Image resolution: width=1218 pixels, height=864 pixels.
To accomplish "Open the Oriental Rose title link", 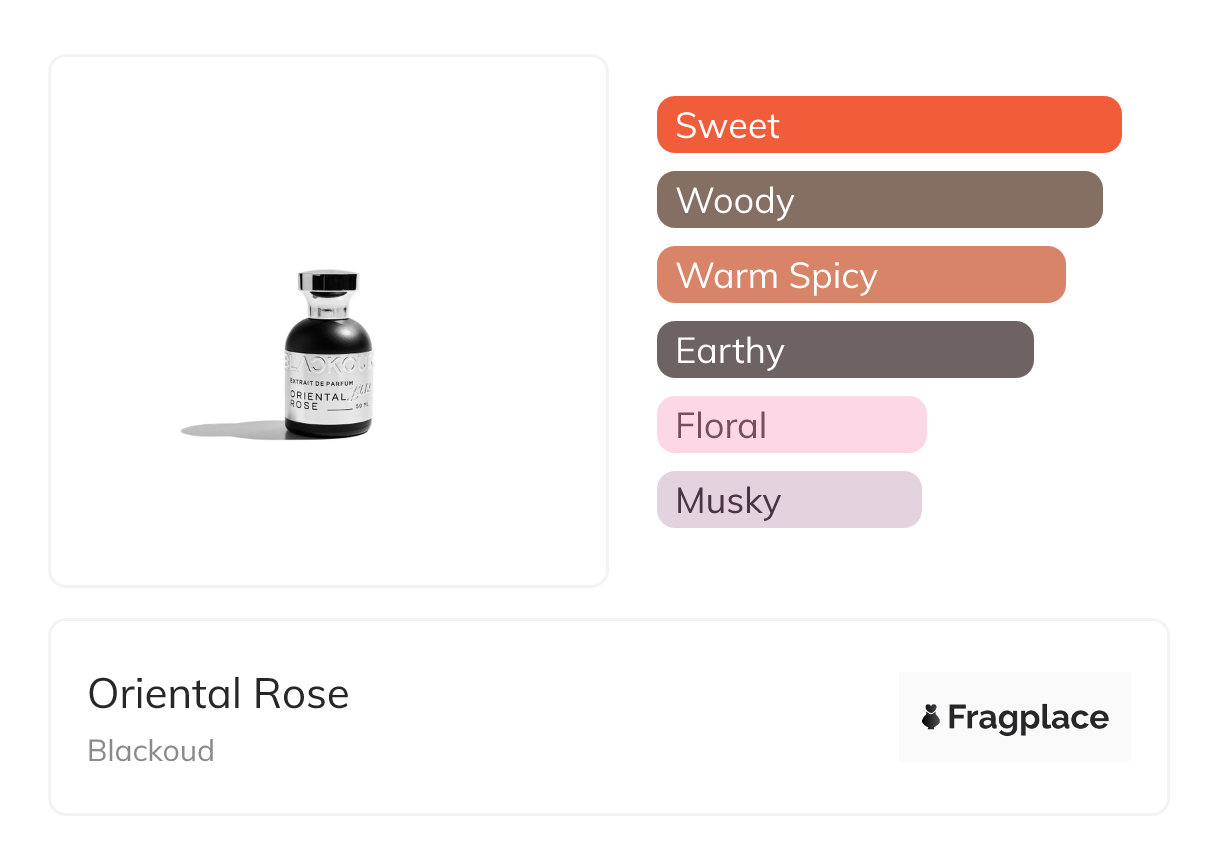I will click(218, 694).
